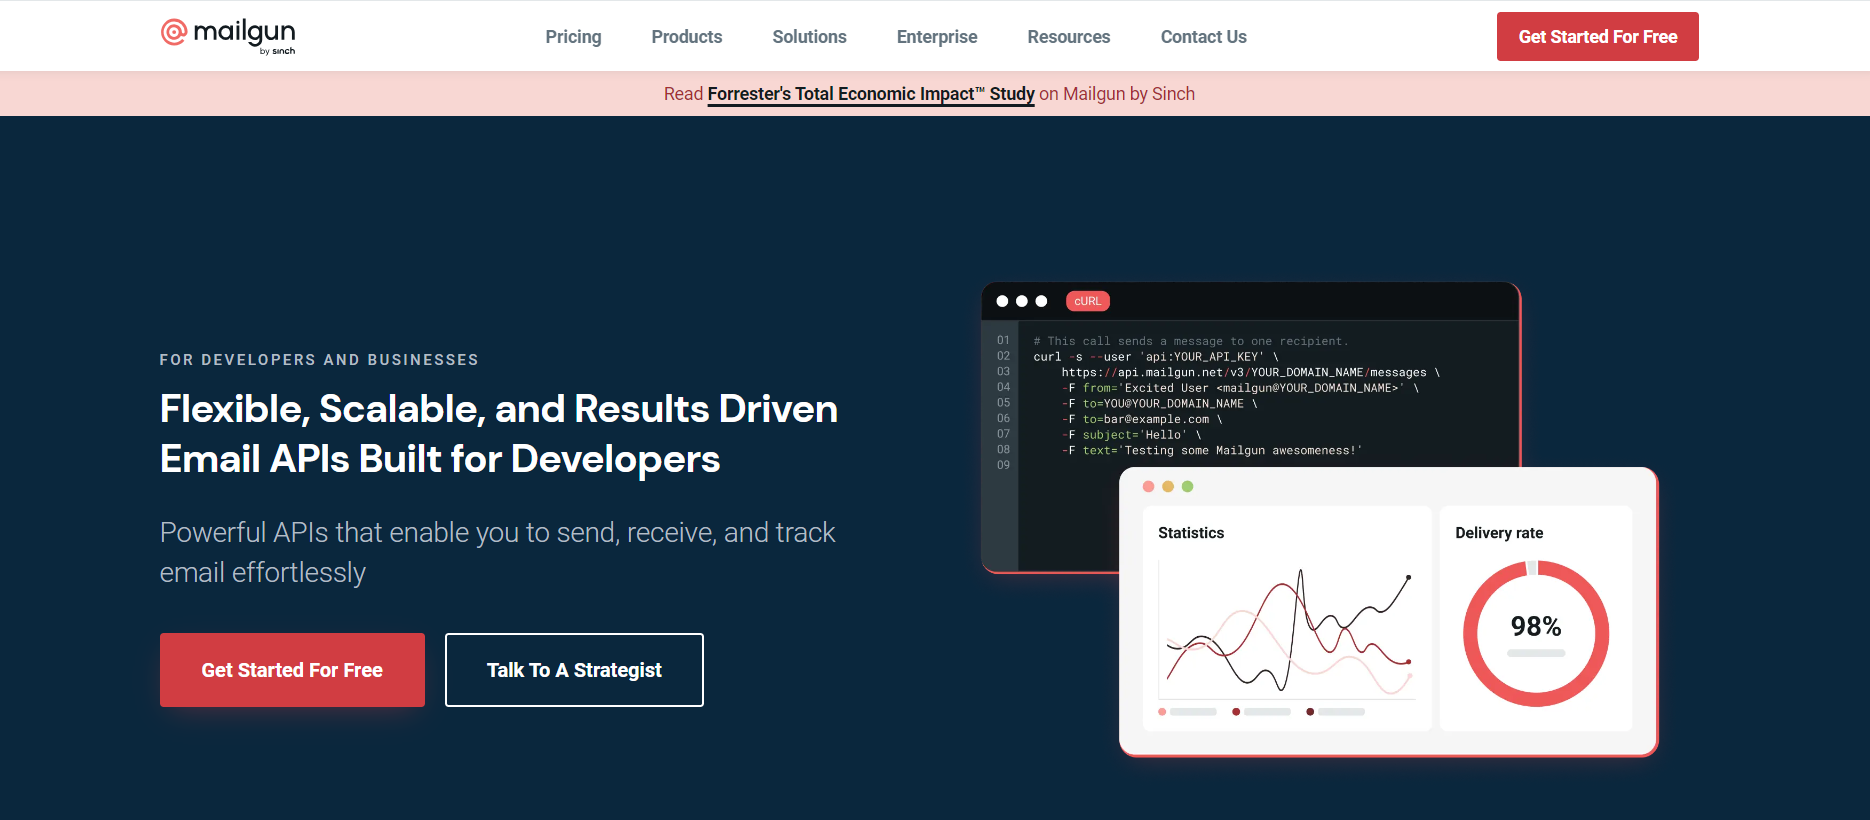Click the code line "-F to=bar@example.com"
Image resolution: width=1870 pixels, height=820 pixels.
[1142, 419]
